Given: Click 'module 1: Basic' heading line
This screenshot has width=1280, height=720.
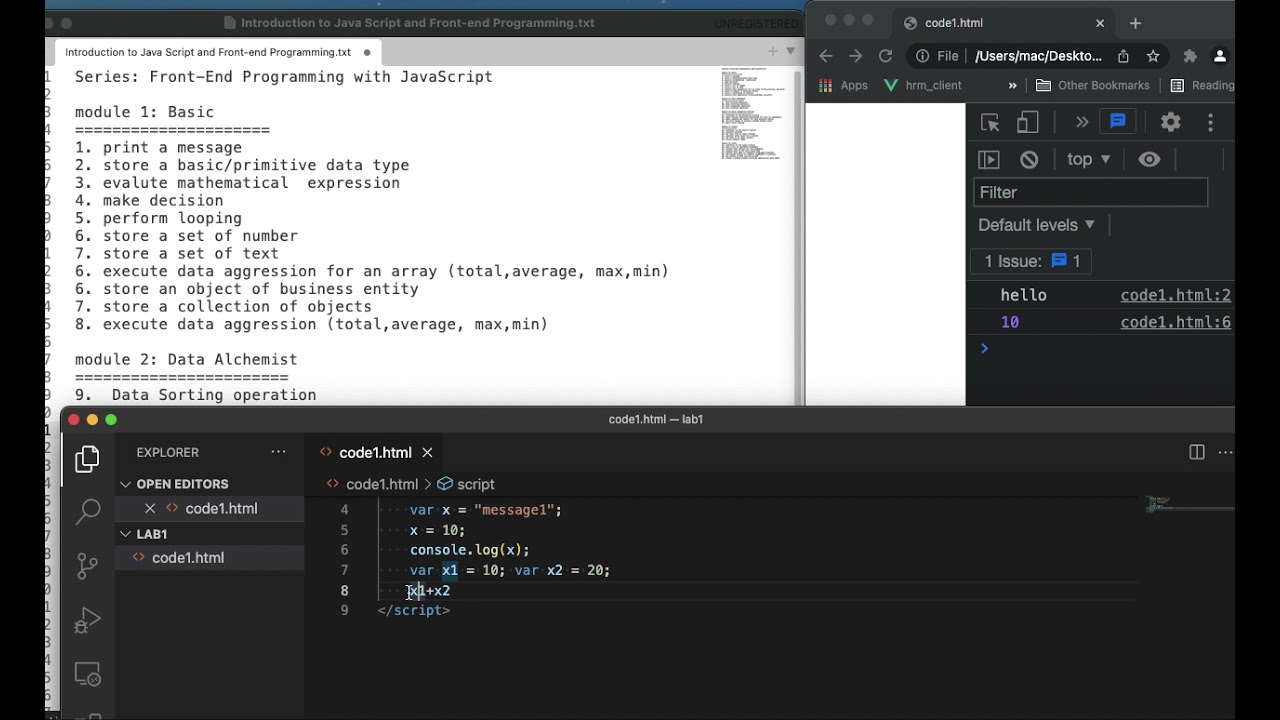Looking at the screenshot, I should (144, 112).
